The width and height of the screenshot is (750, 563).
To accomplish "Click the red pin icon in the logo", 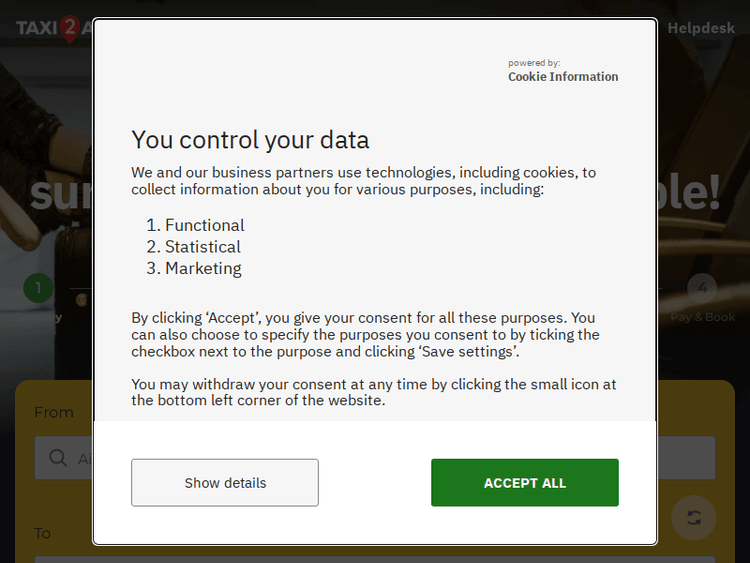I will coord(69,30).
